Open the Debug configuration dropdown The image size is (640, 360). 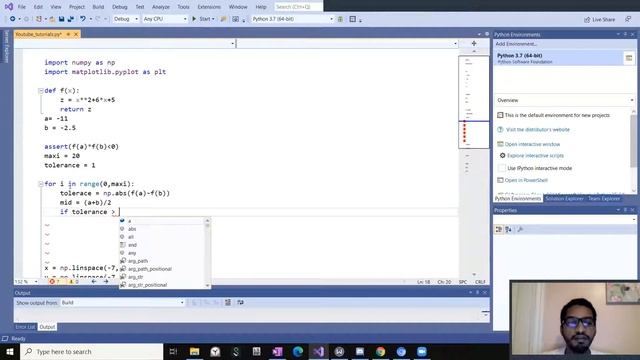point(125,19)
